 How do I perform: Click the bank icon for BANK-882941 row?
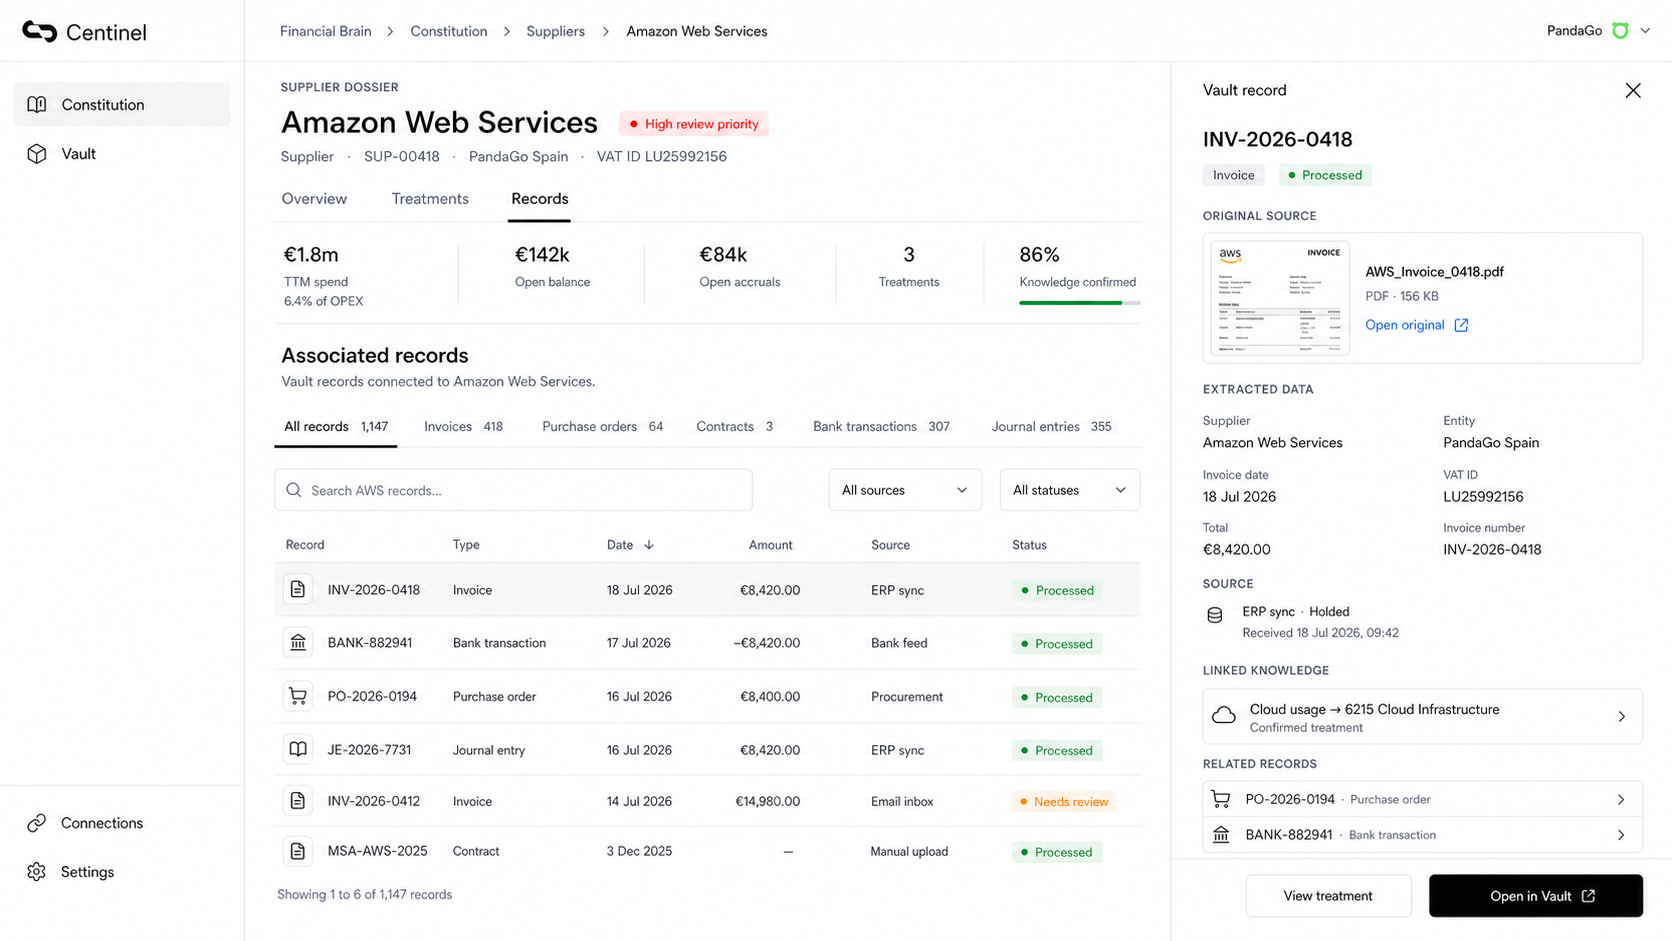tap(298, 643)
